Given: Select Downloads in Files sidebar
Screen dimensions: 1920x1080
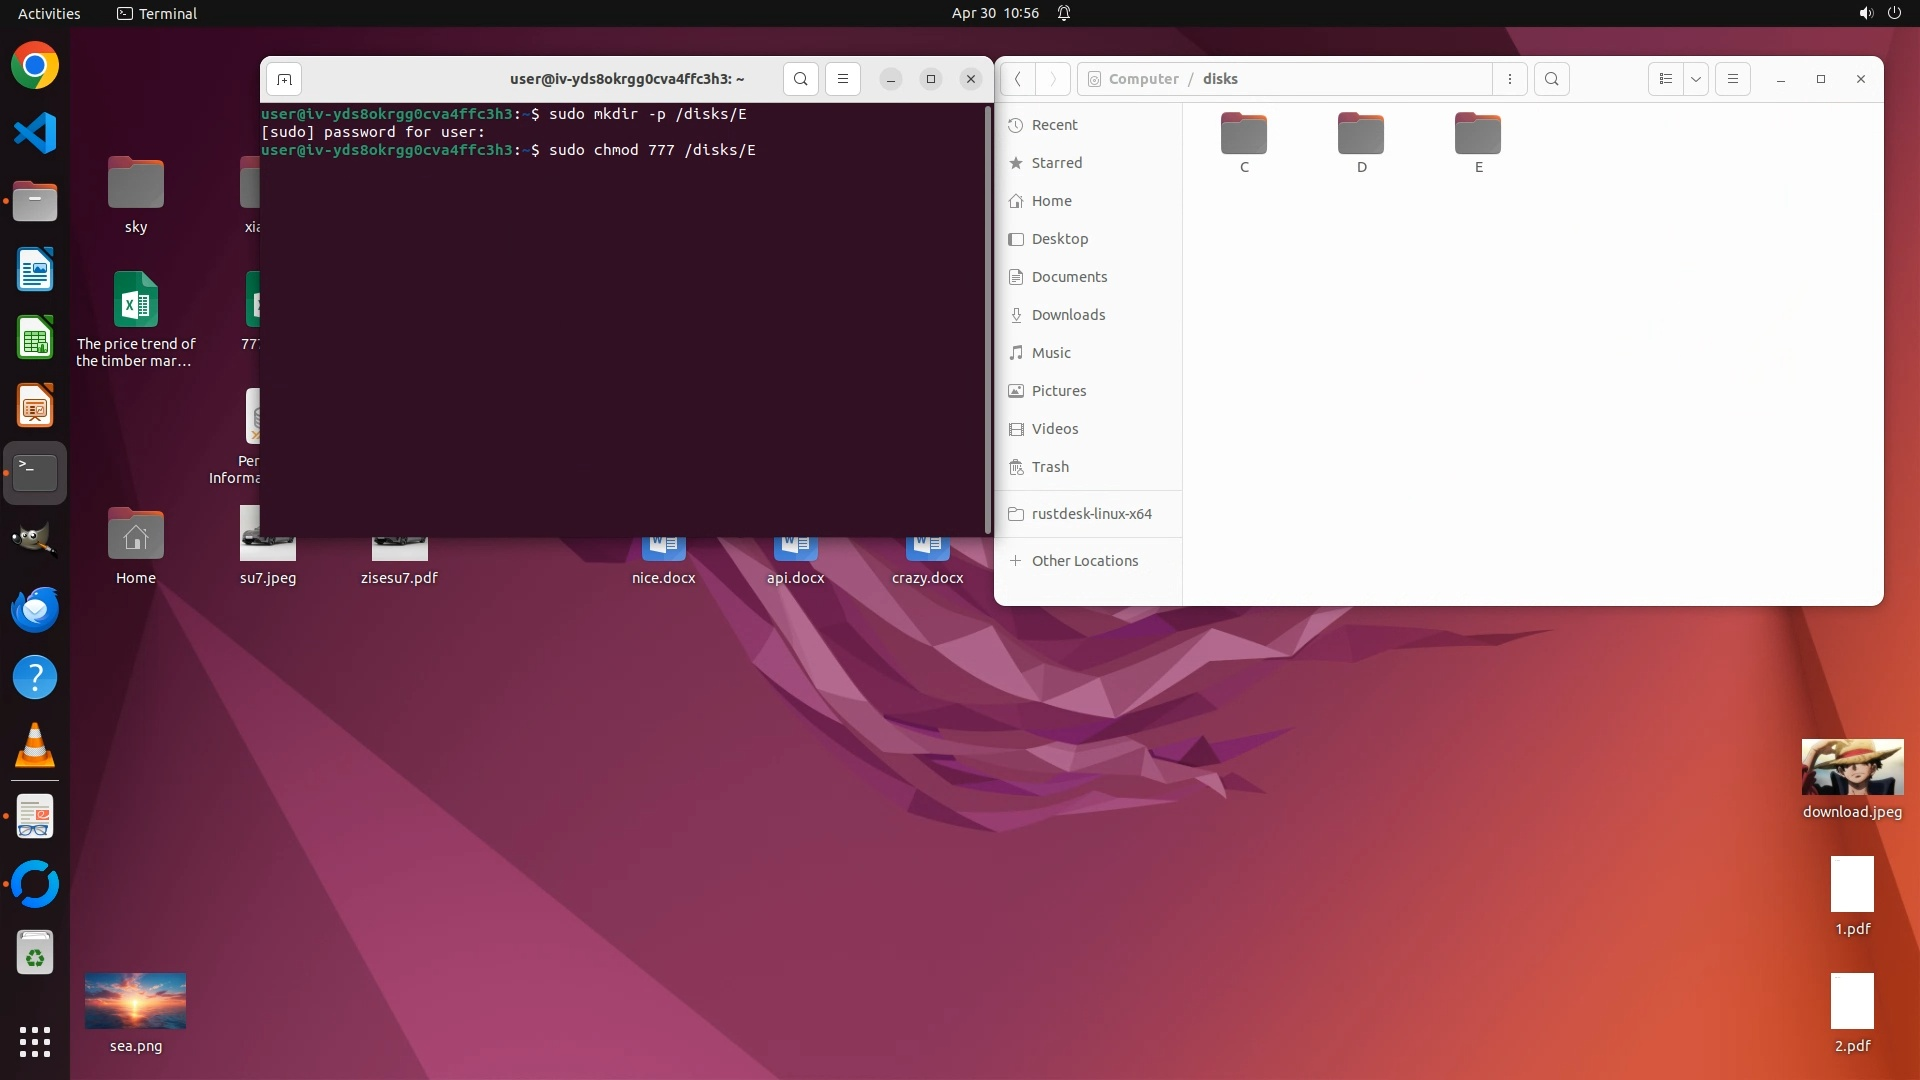Looking at the screenshot, I should (1068, 315).
